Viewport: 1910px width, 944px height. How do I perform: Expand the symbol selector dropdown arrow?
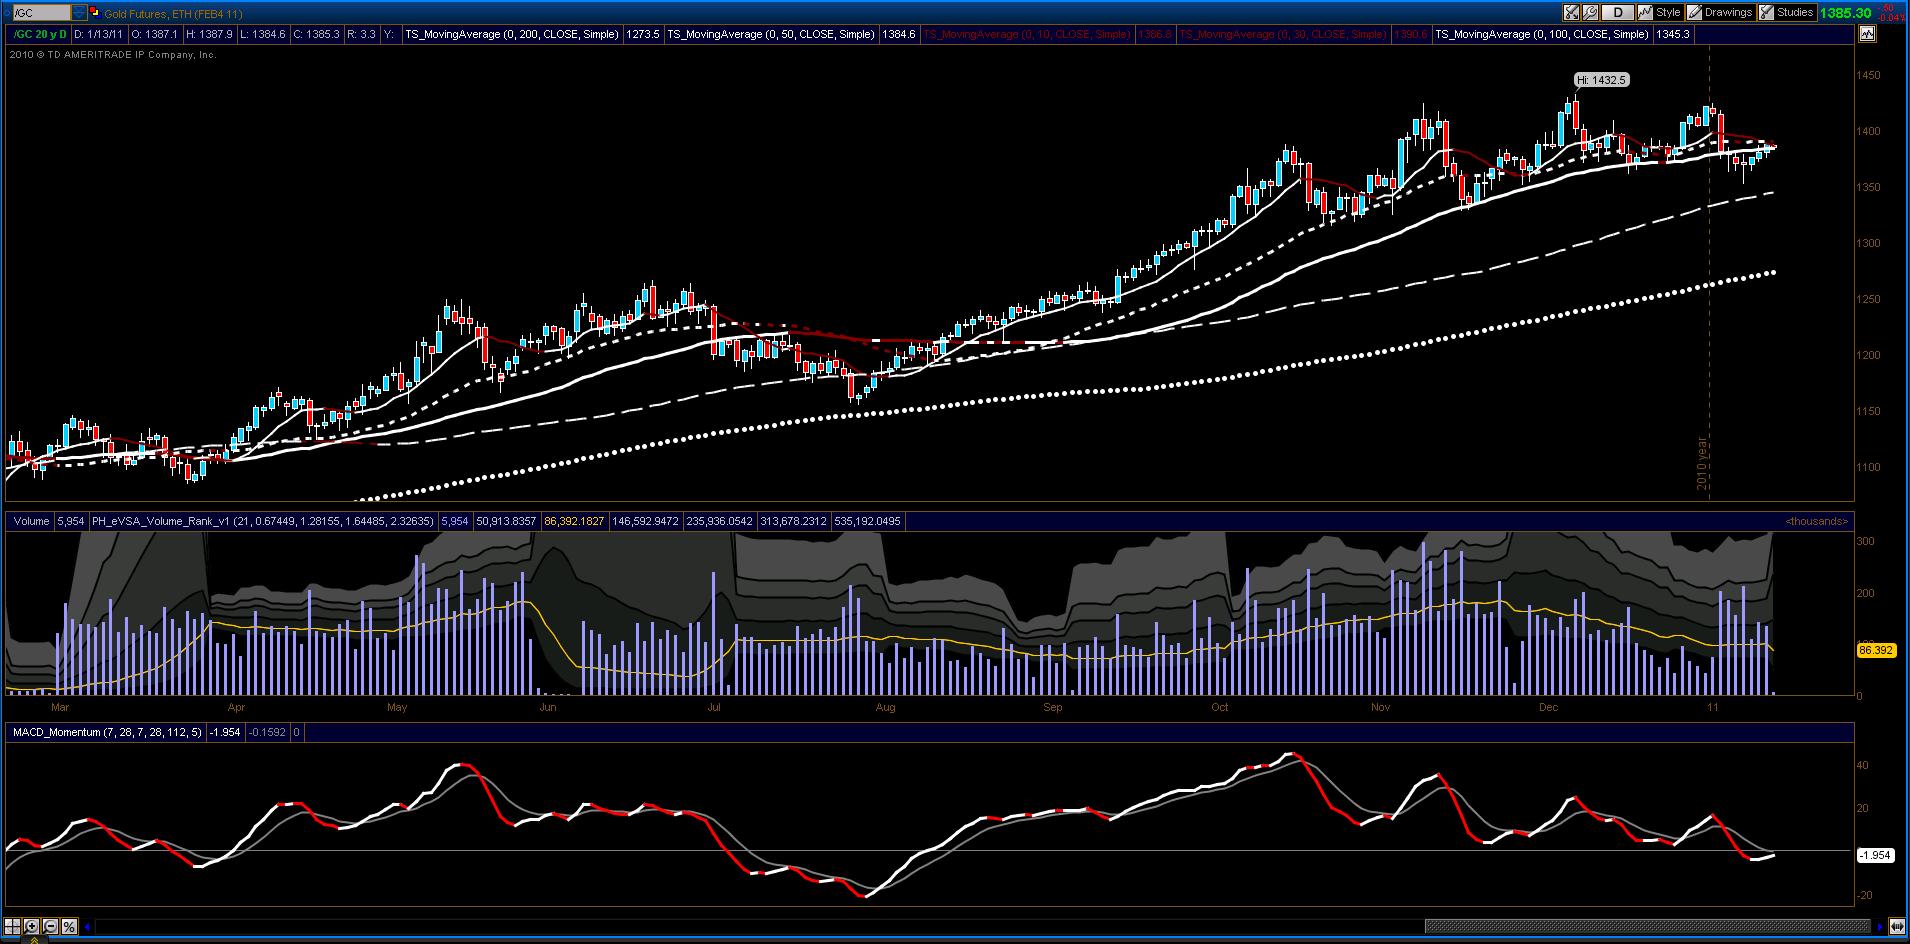click(79, 13)
